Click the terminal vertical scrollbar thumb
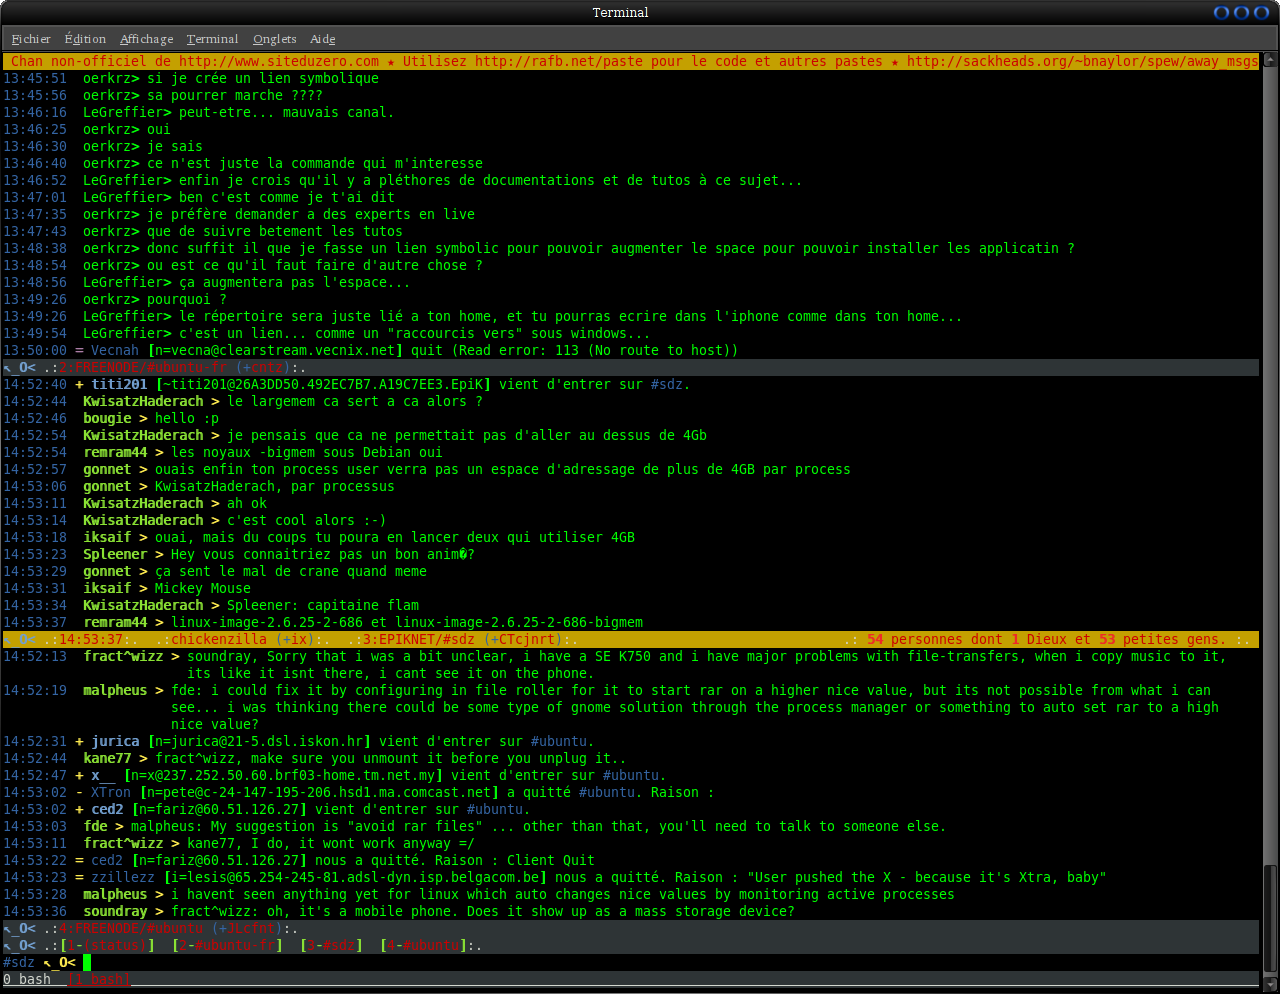The width and height of the screenshot is (1280, 994). pyautogui.click(x=1270, y=915)
